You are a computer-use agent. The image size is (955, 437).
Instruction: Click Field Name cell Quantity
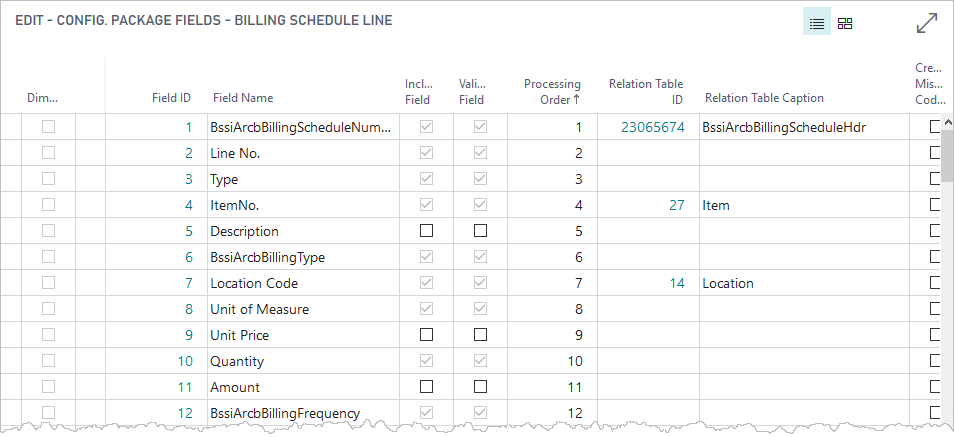(236, 361)
